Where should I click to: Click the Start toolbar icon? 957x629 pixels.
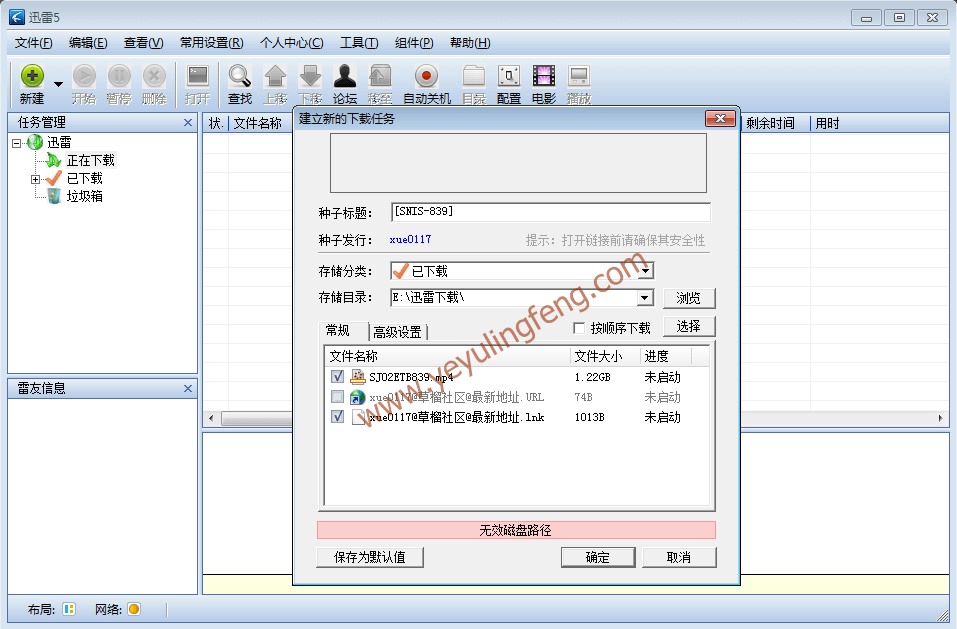(84, 76)
